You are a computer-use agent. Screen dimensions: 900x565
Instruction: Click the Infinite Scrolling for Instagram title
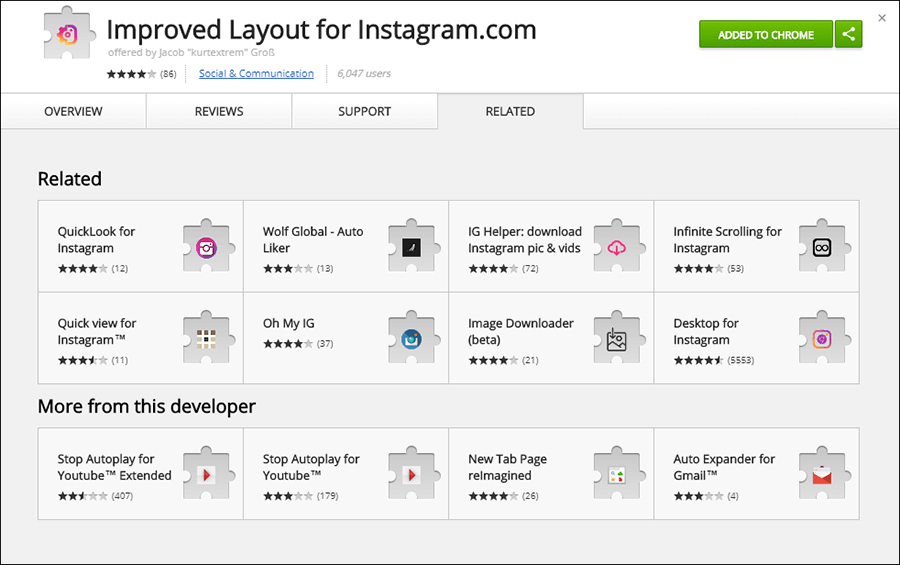(x=727, y=239)
